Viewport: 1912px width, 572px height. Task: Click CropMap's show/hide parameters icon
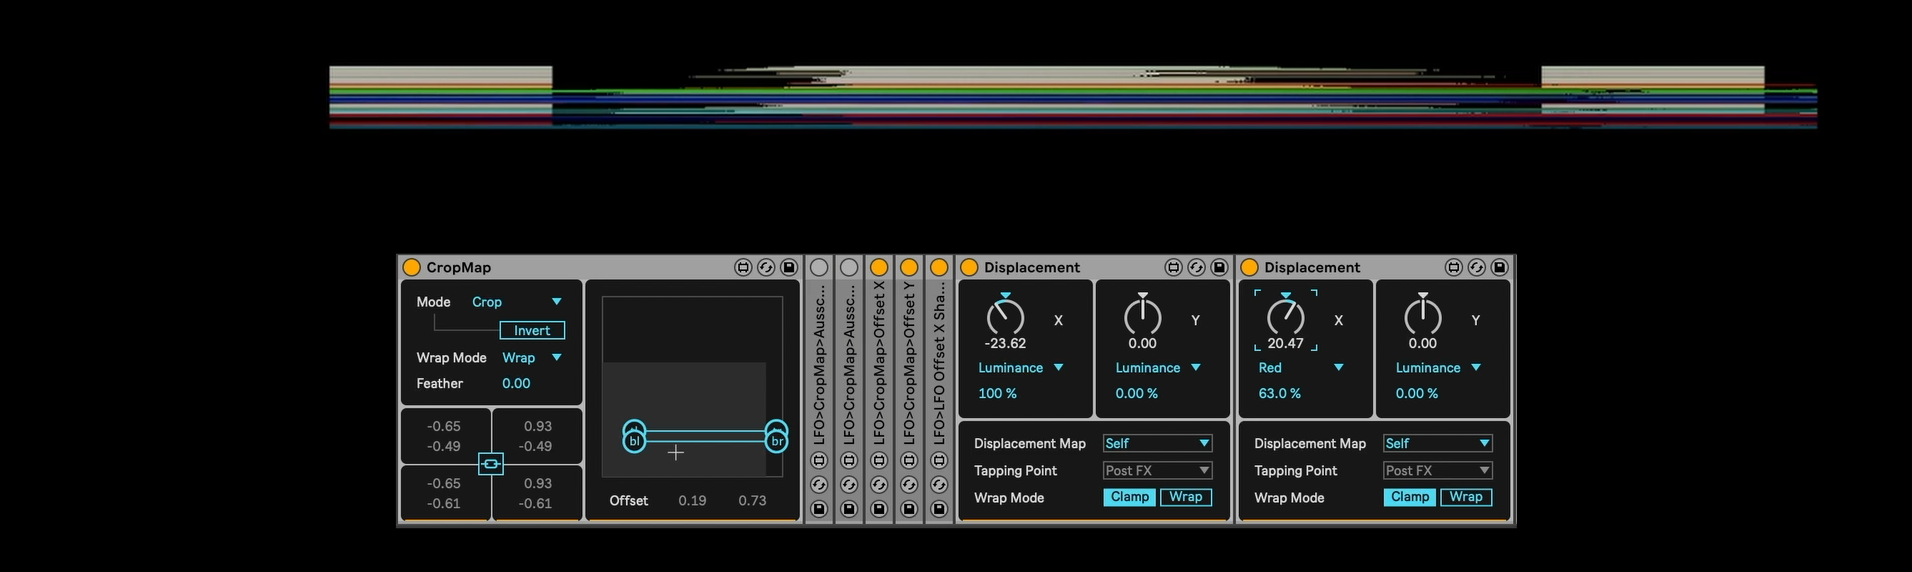(742, 267)
